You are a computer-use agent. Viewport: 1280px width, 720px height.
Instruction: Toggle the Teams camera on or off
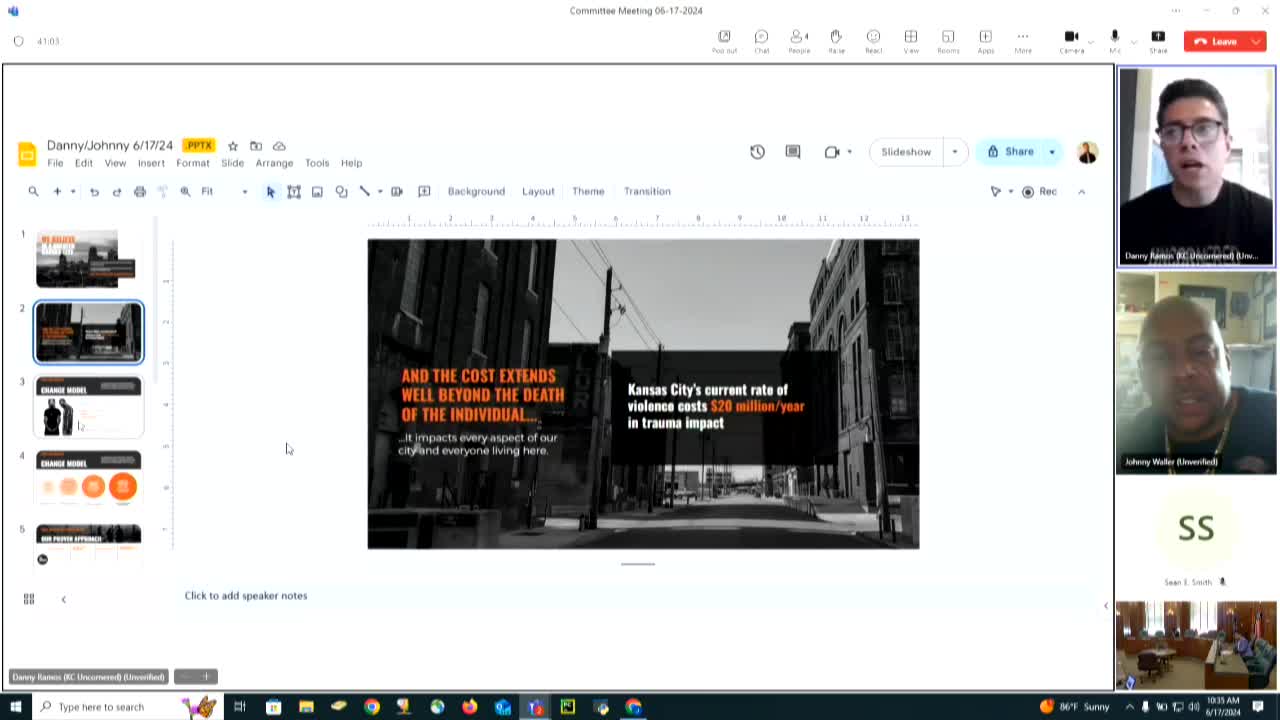coord(1071,40)
